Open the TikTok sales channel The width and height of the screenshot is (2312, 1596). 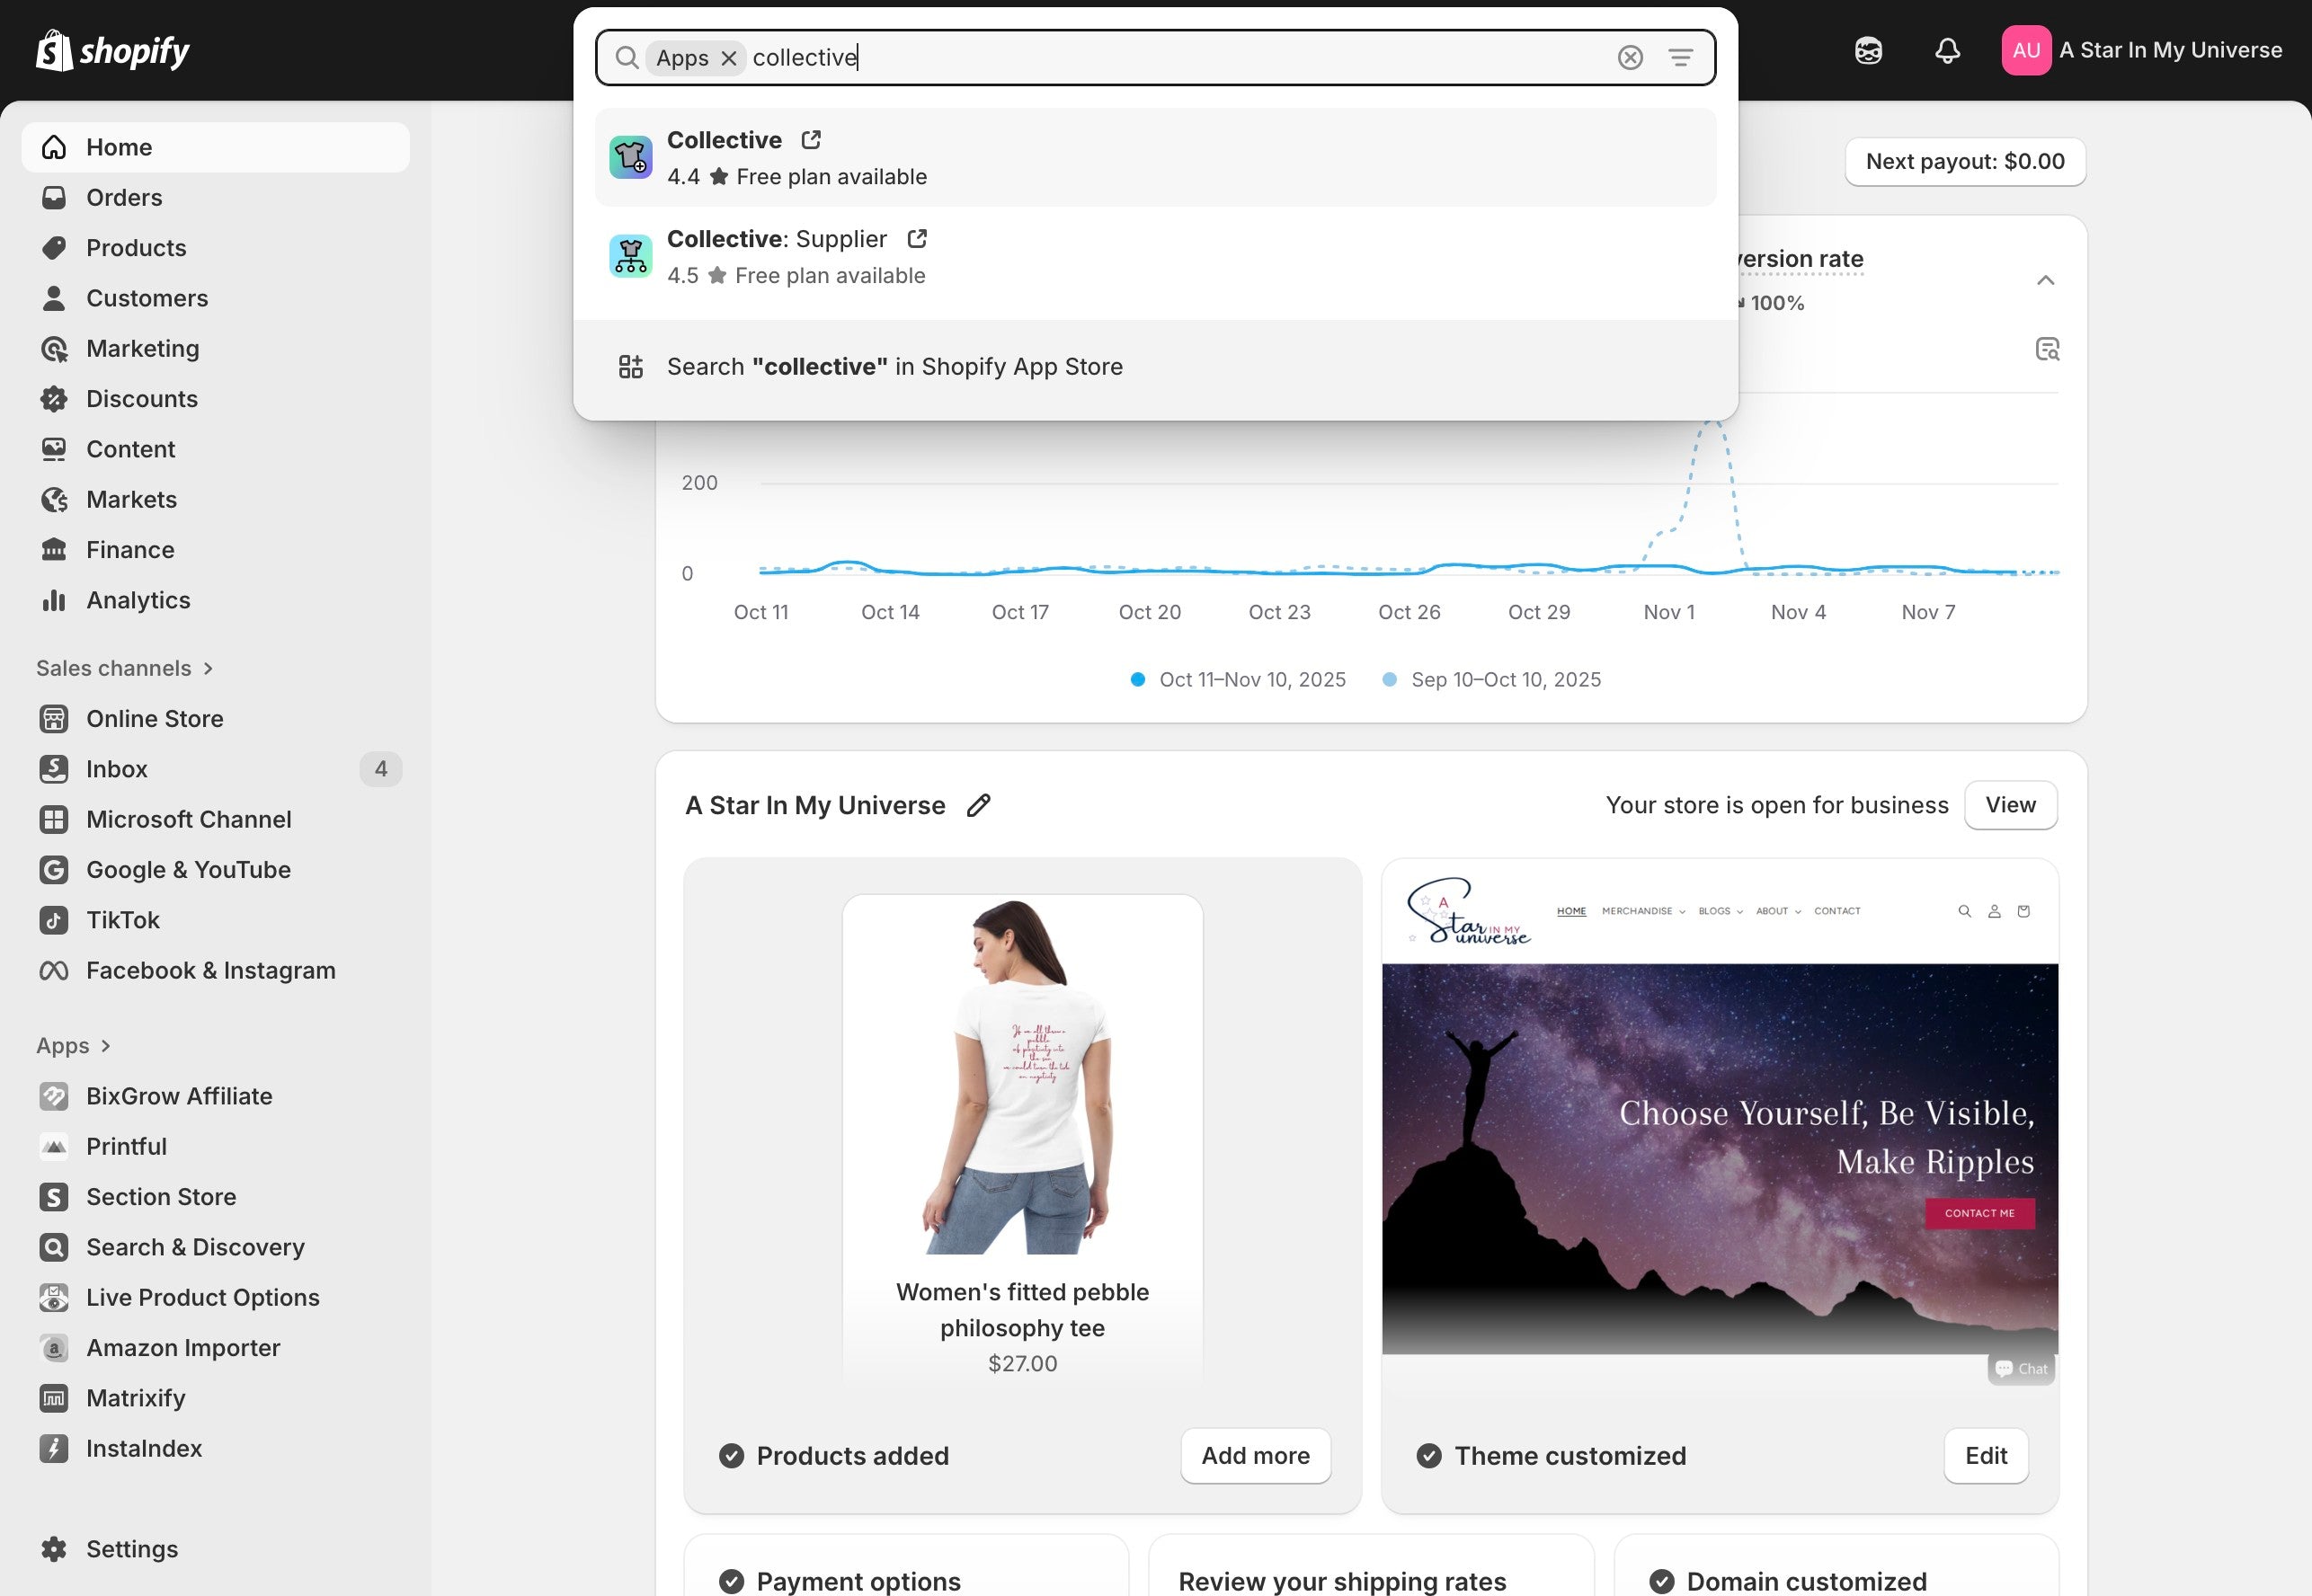122,920
